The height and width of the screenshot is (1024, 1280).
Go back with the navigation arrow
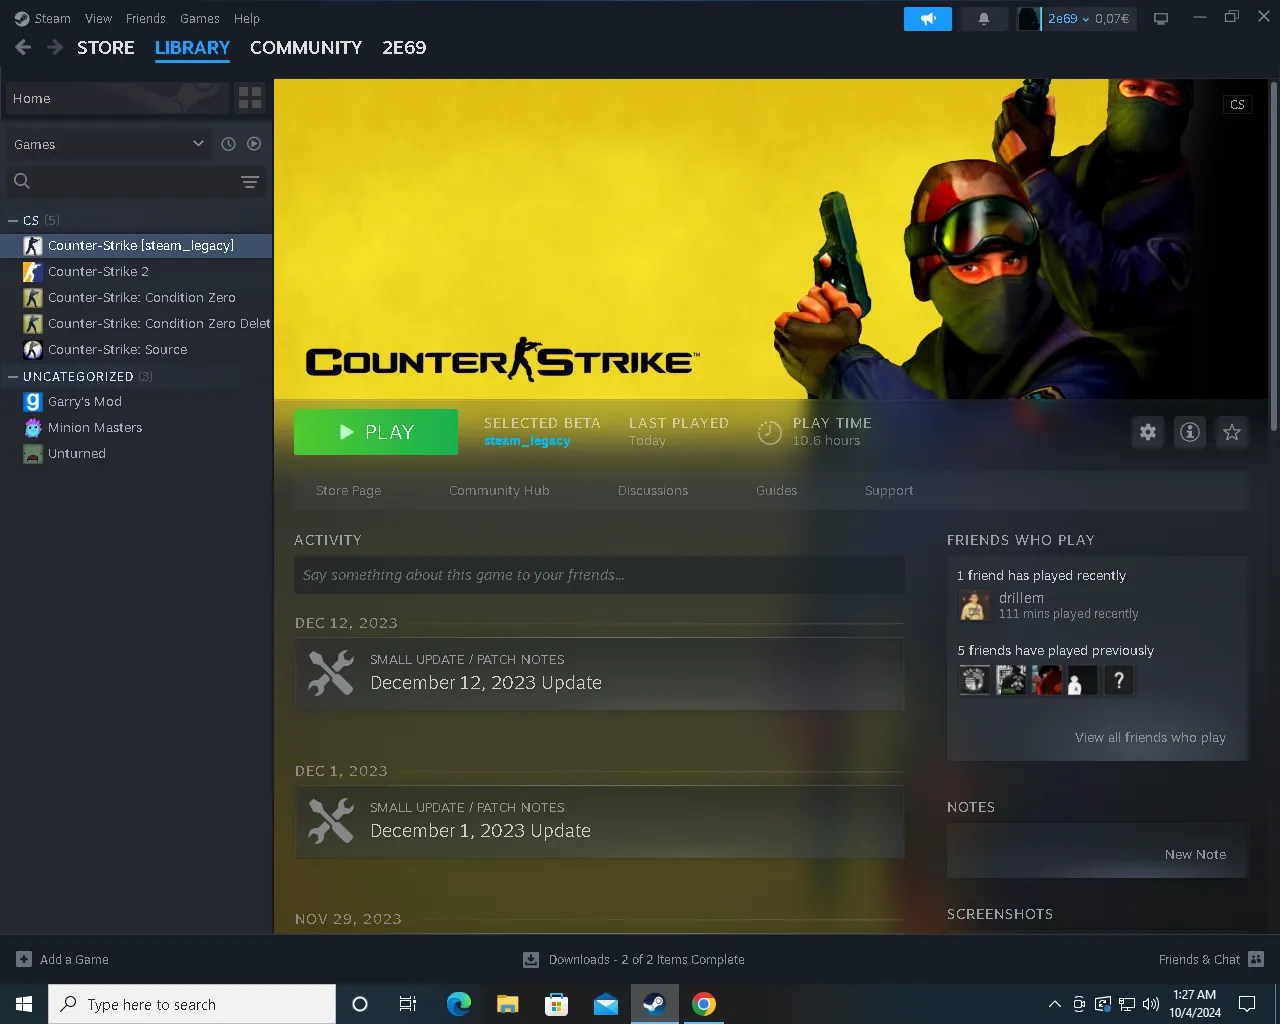tap(23, 47)
